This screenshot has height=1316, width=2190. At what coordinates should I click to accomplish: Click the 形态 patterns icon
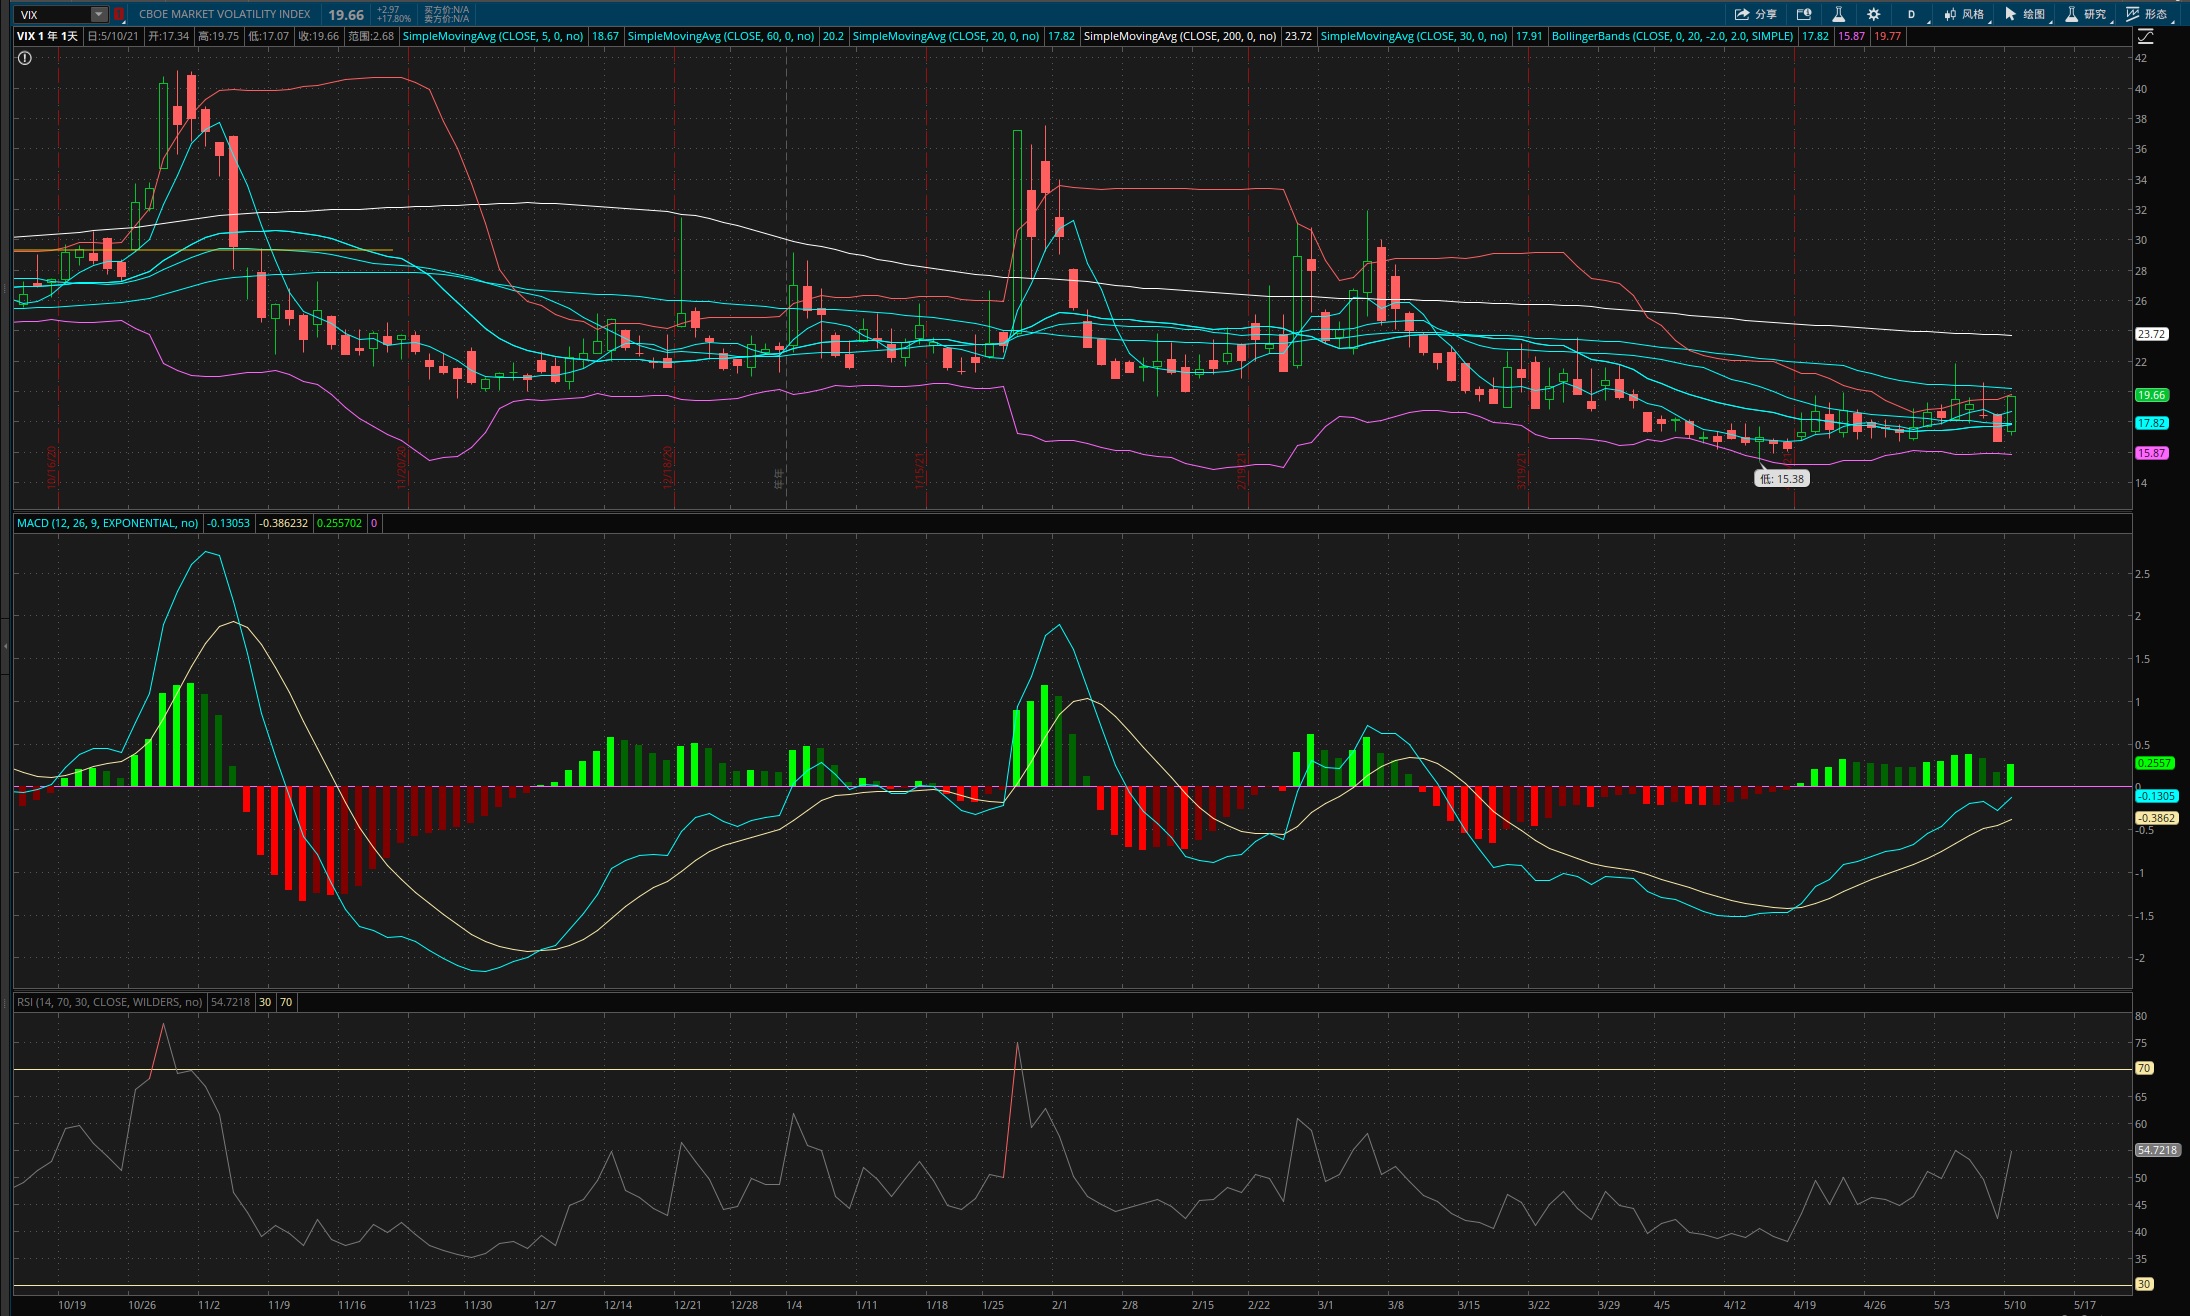[x=2146, y=14]
